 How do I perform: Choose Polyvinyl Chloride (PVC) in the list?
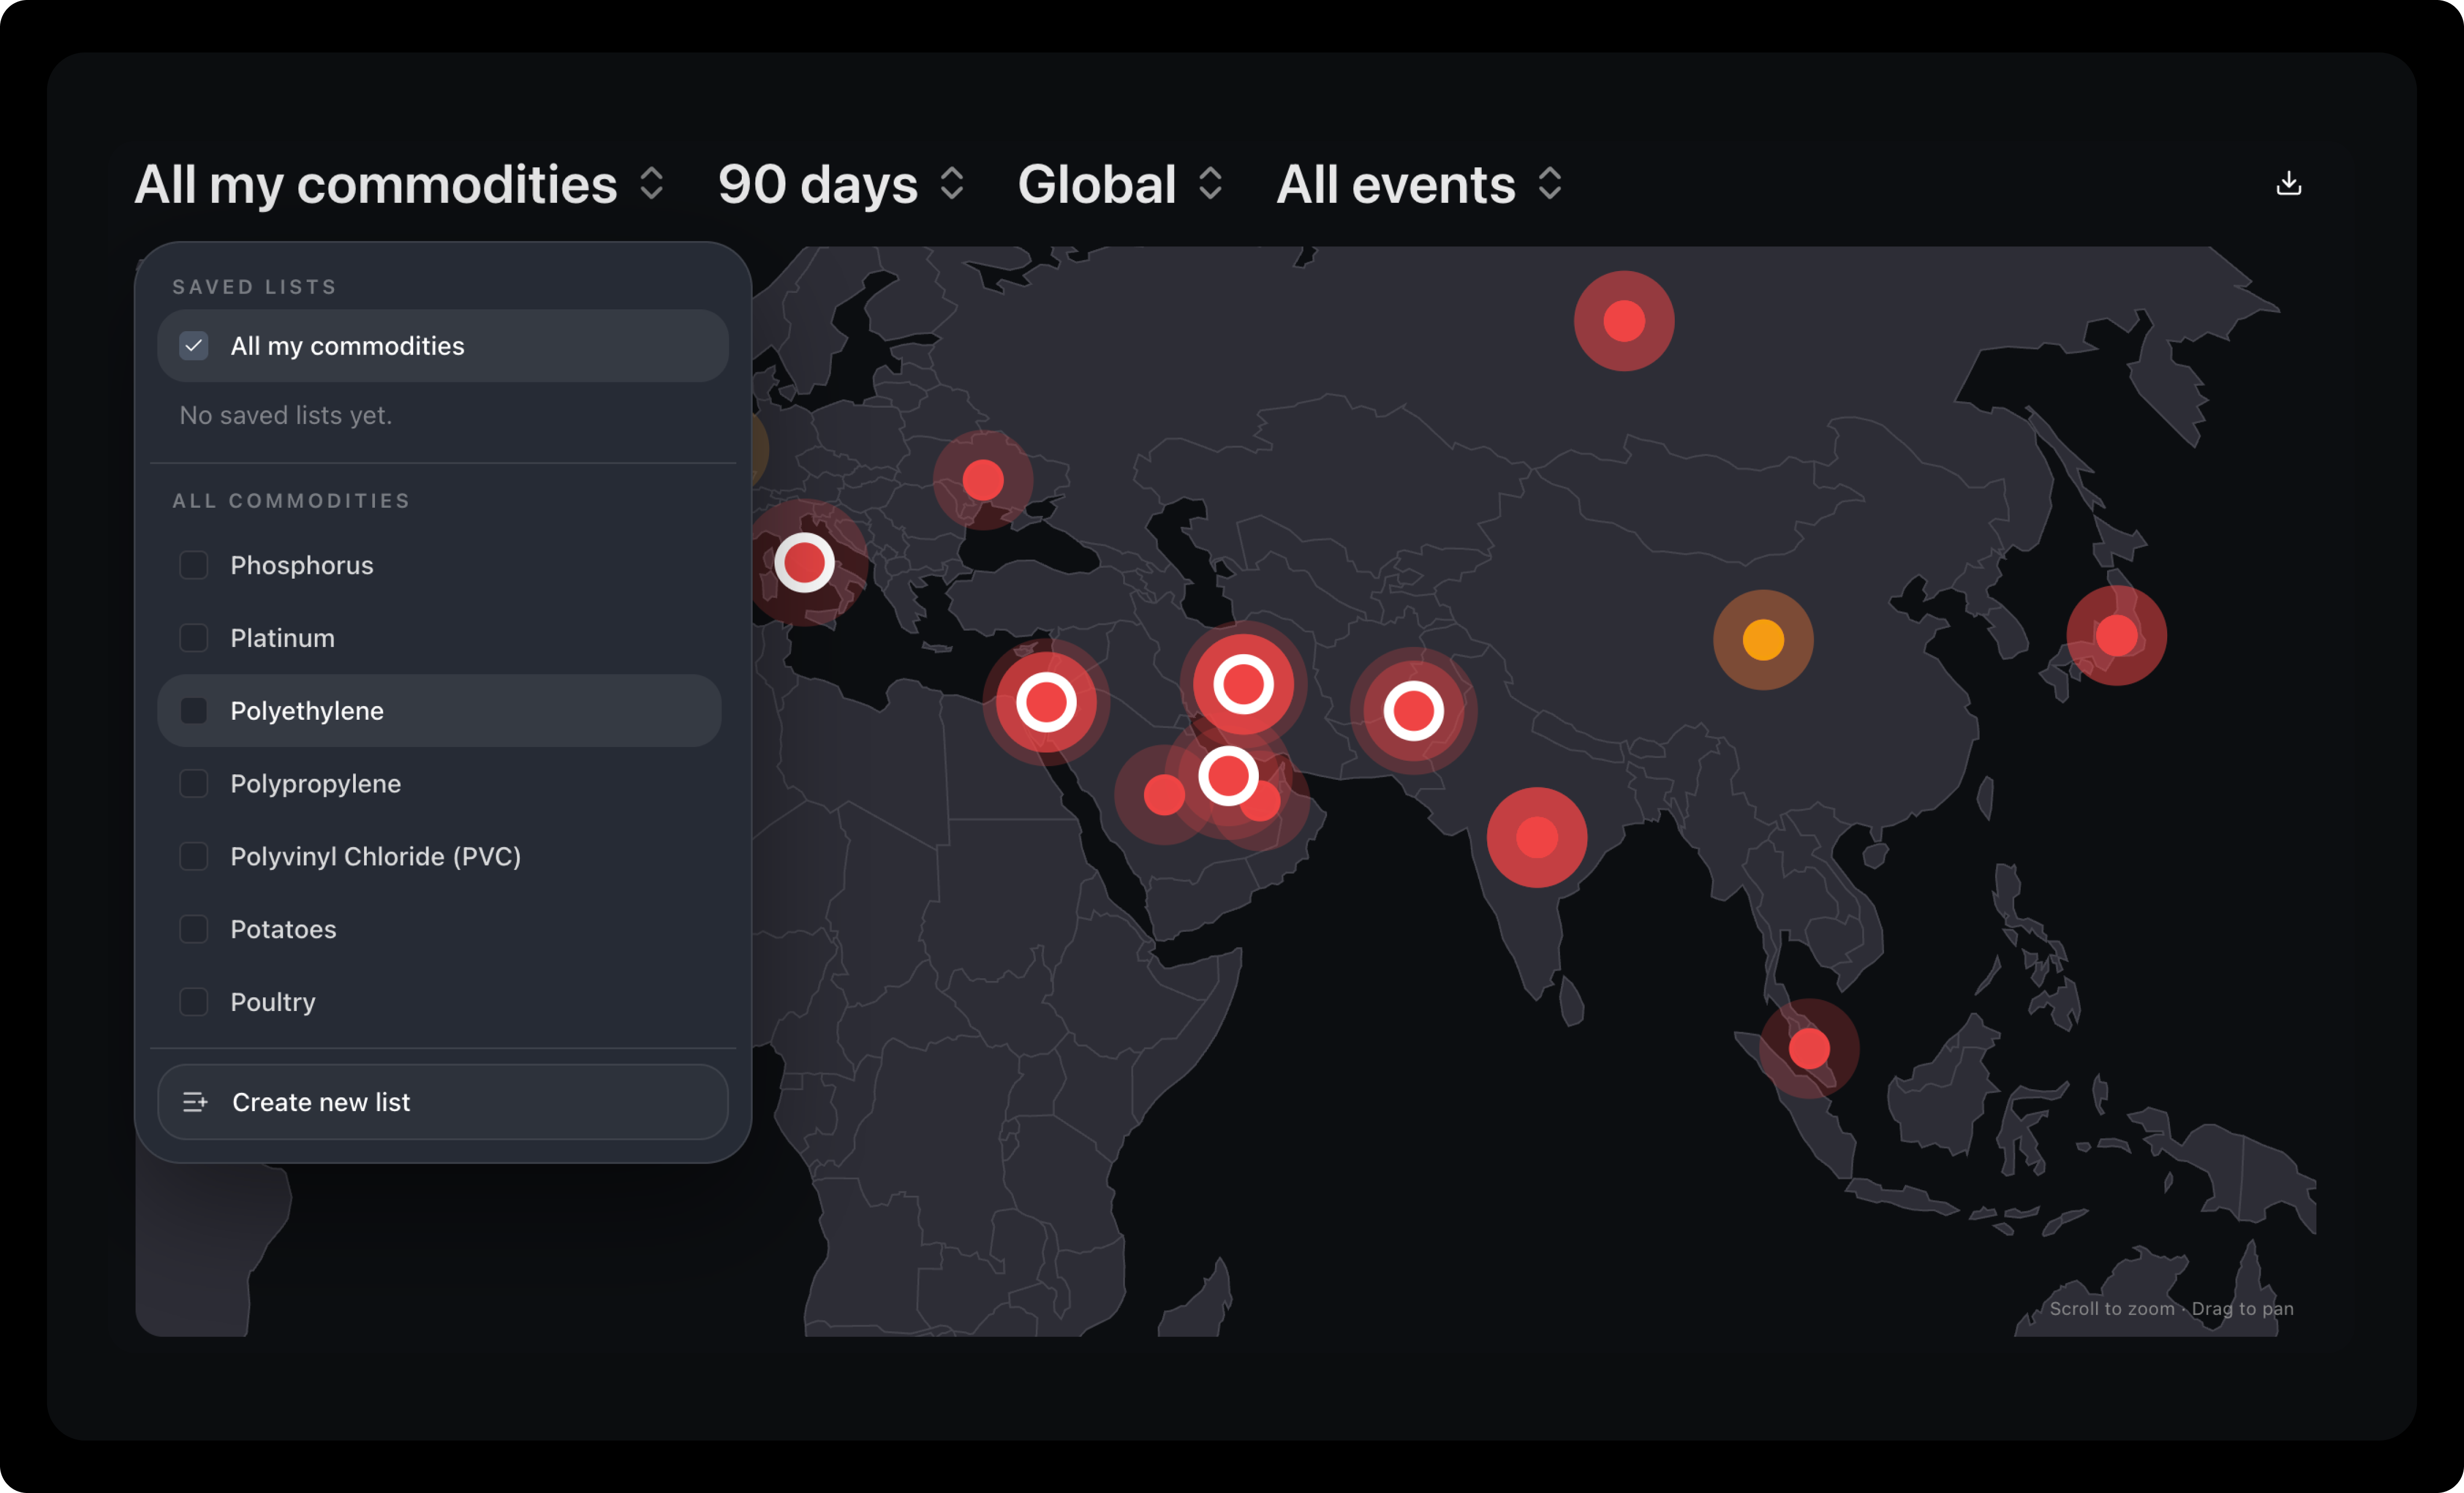pos(375,857)
